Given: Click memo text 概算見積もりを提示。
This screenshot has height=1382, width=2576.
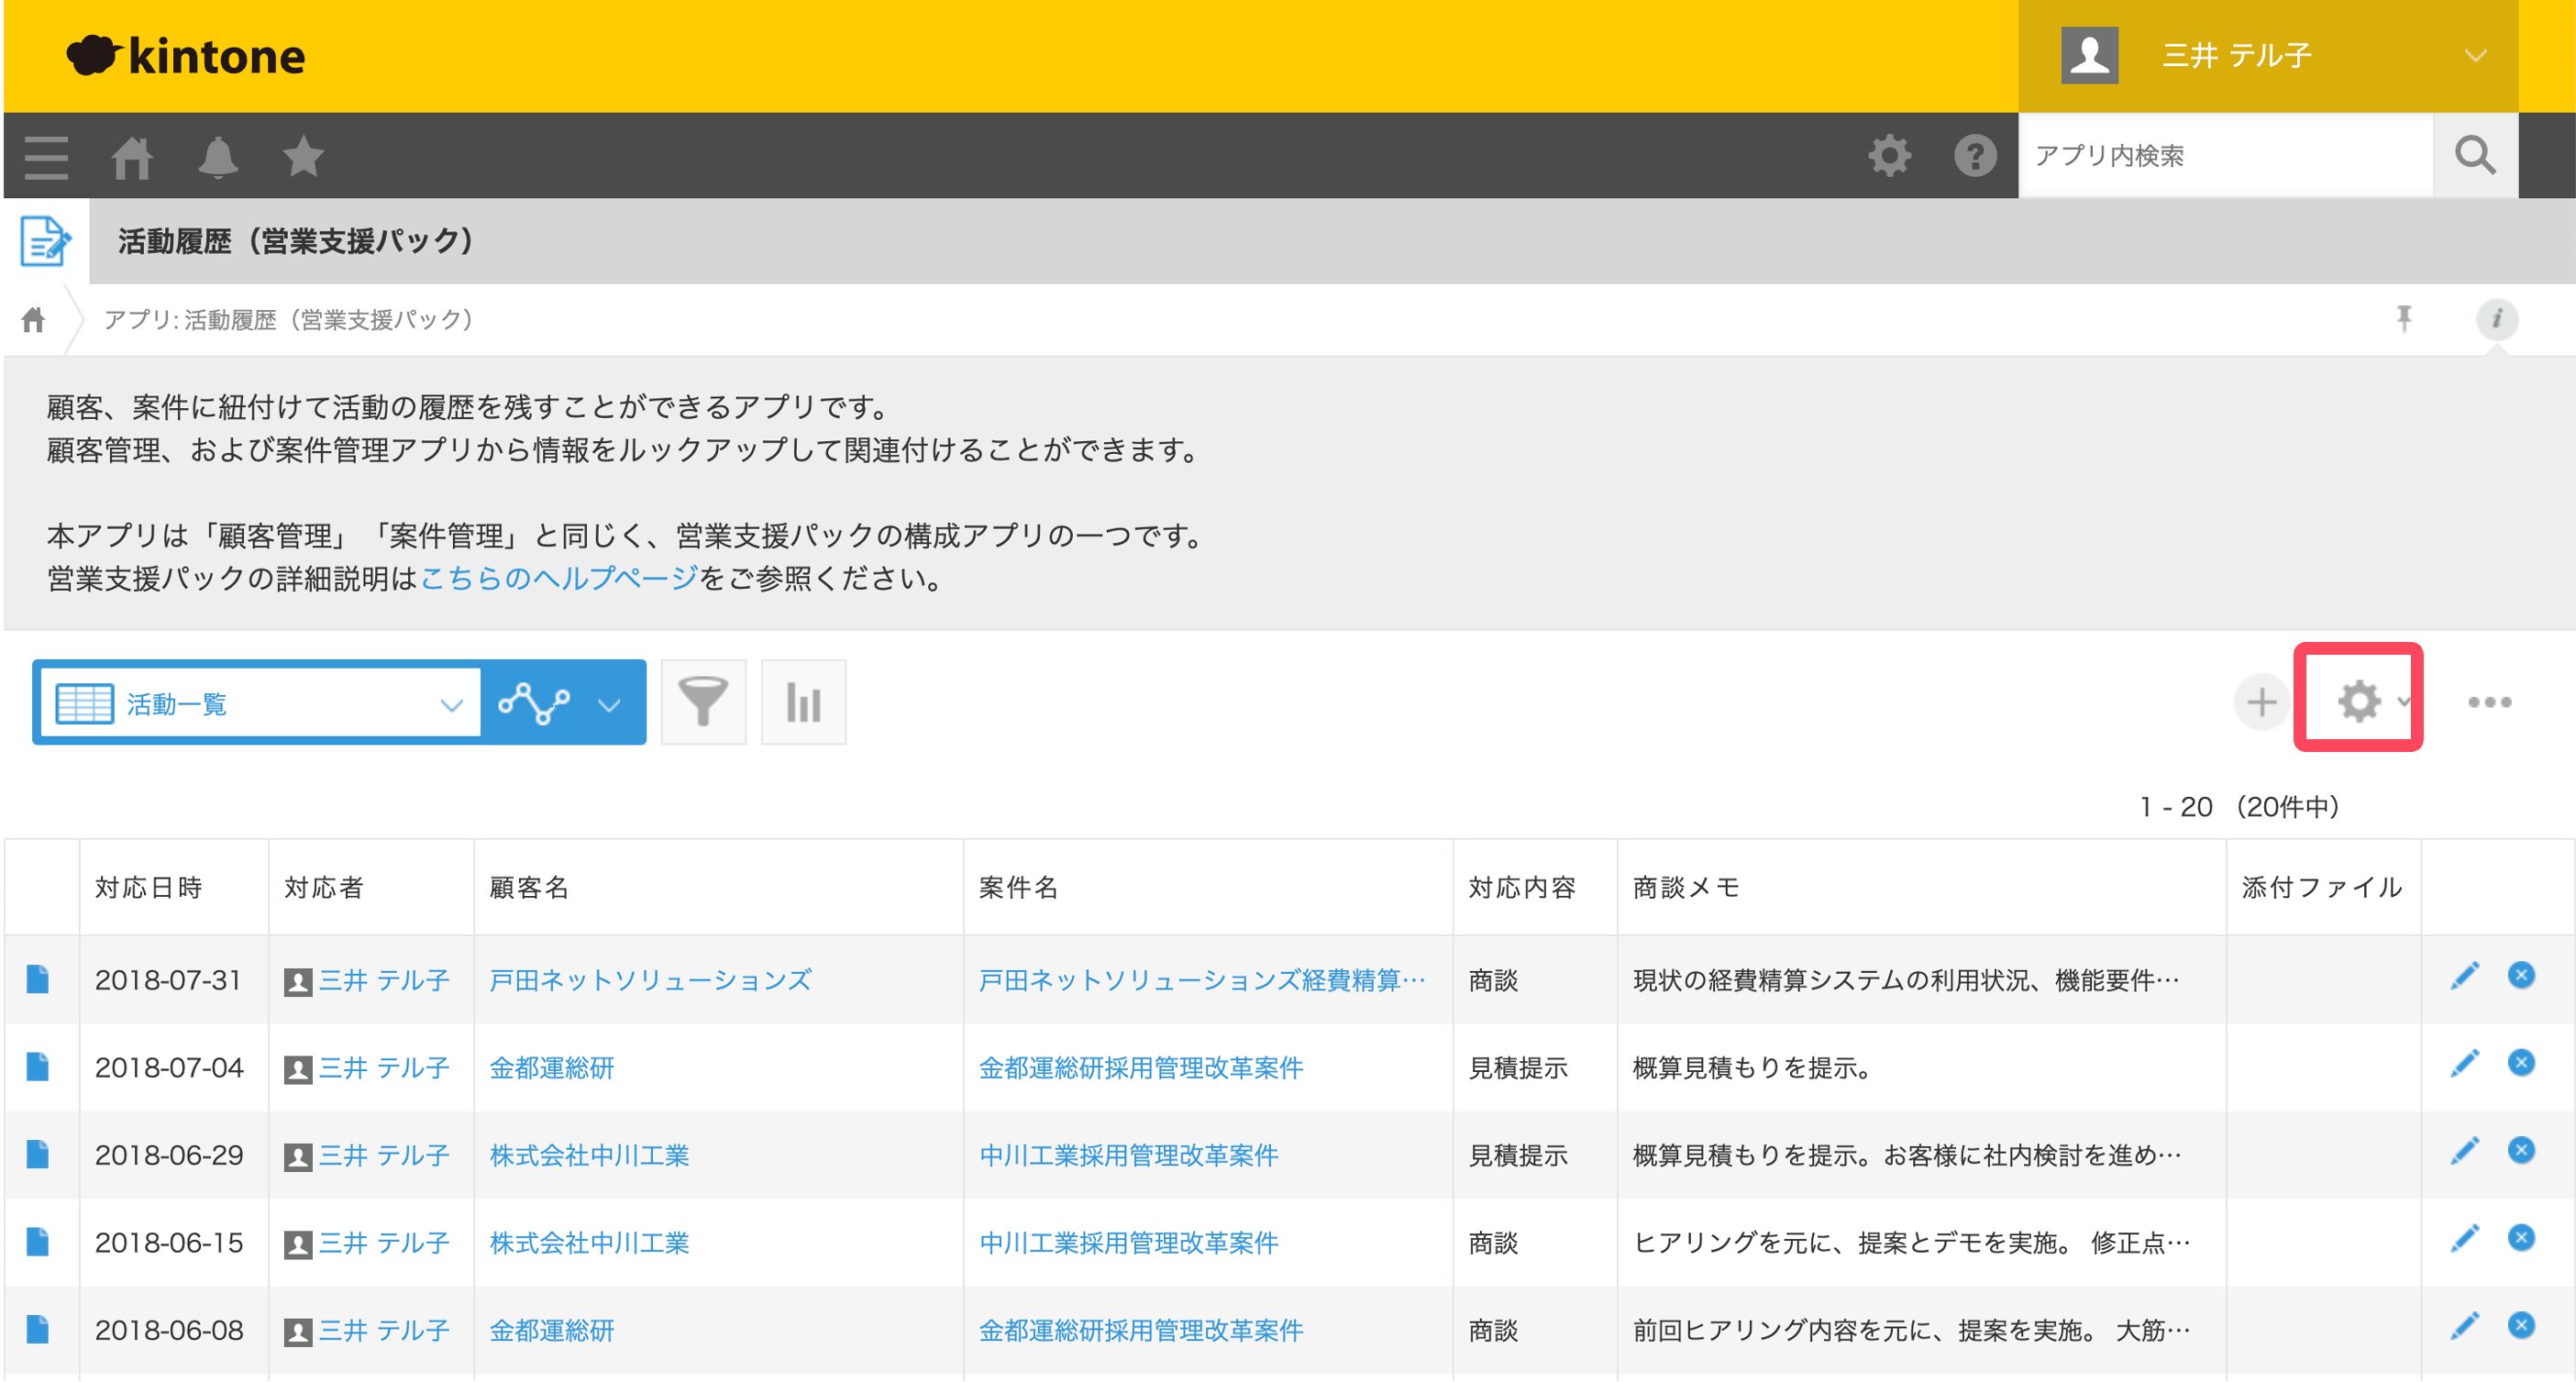Looking at the screenshot, I should 1752,1068.
